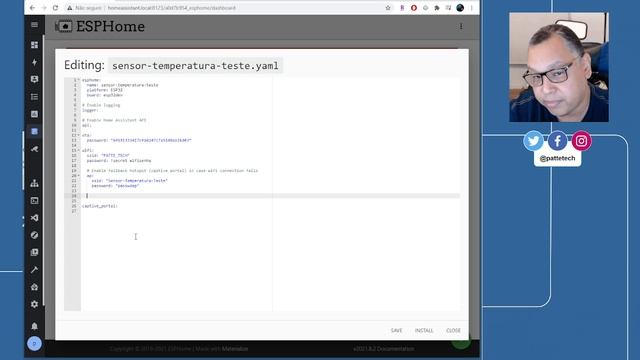Screen dimensions: 640x360
Task: Open the Logbook list sidebar icon
Action: coord(34,97)
